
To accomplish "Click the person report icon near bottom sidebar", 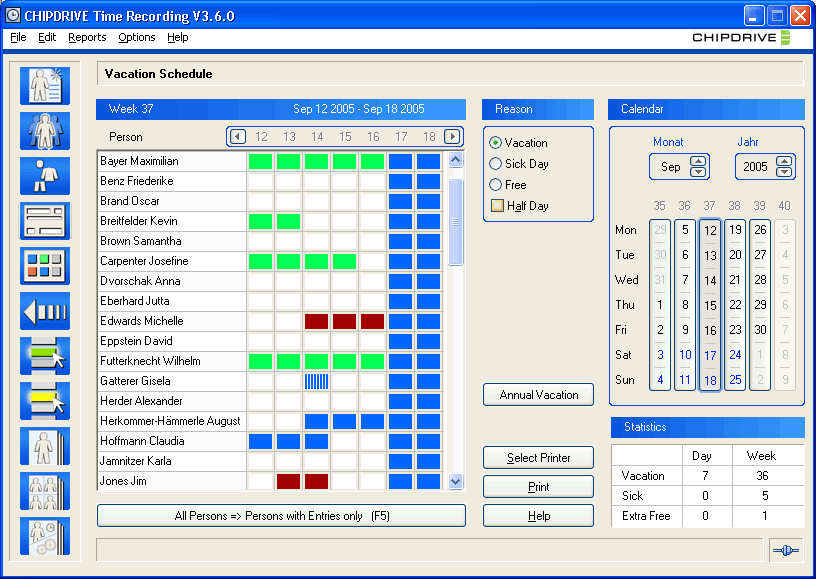I will pyautogui.click(x=44, y=446).
